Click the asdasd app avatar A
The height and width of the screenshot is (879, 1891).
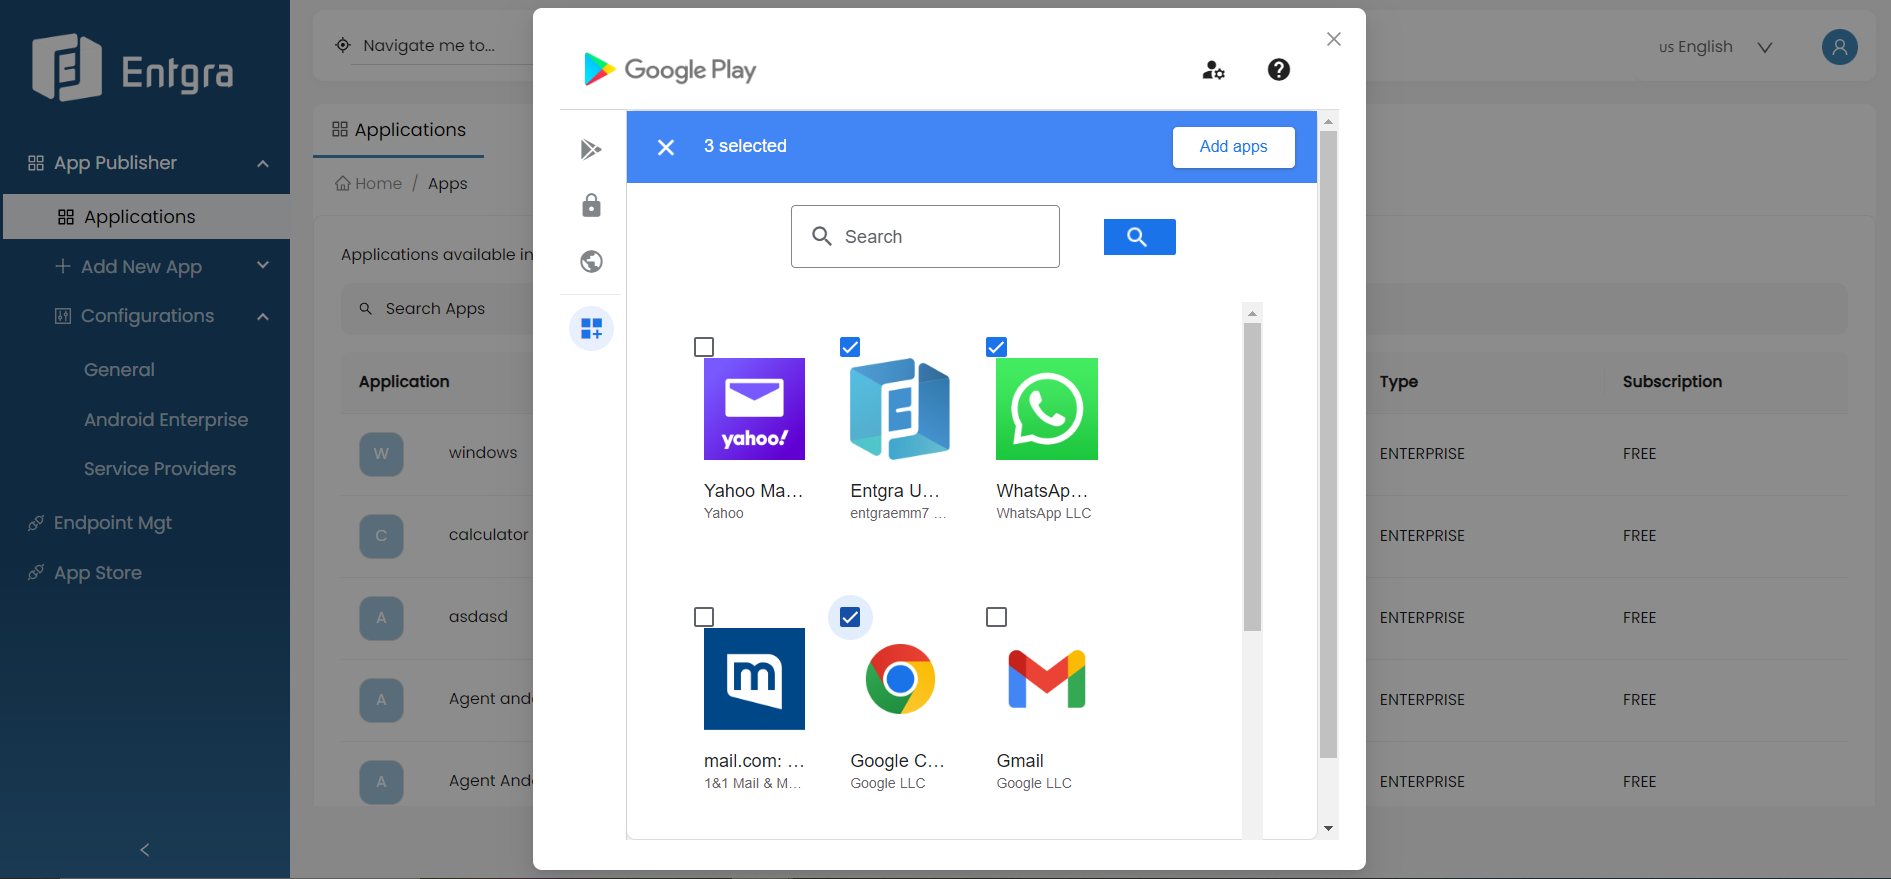pyautogui.click(x=381, y=618)
